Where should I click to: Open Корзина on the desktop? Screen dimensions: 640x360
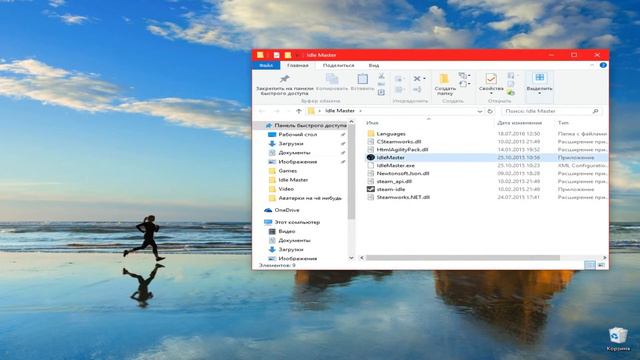618,339
